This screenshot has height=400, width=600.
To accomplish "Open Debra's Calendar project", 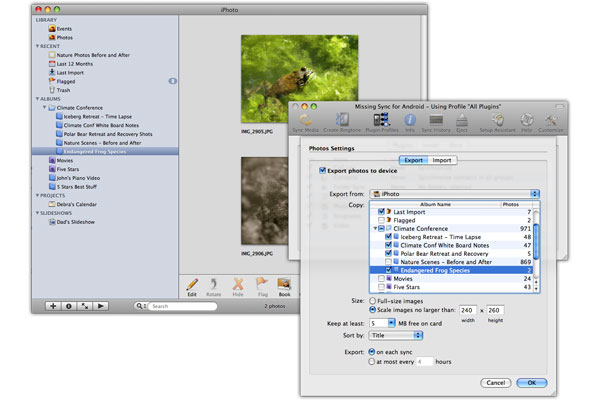I will (x=73, y=204).
